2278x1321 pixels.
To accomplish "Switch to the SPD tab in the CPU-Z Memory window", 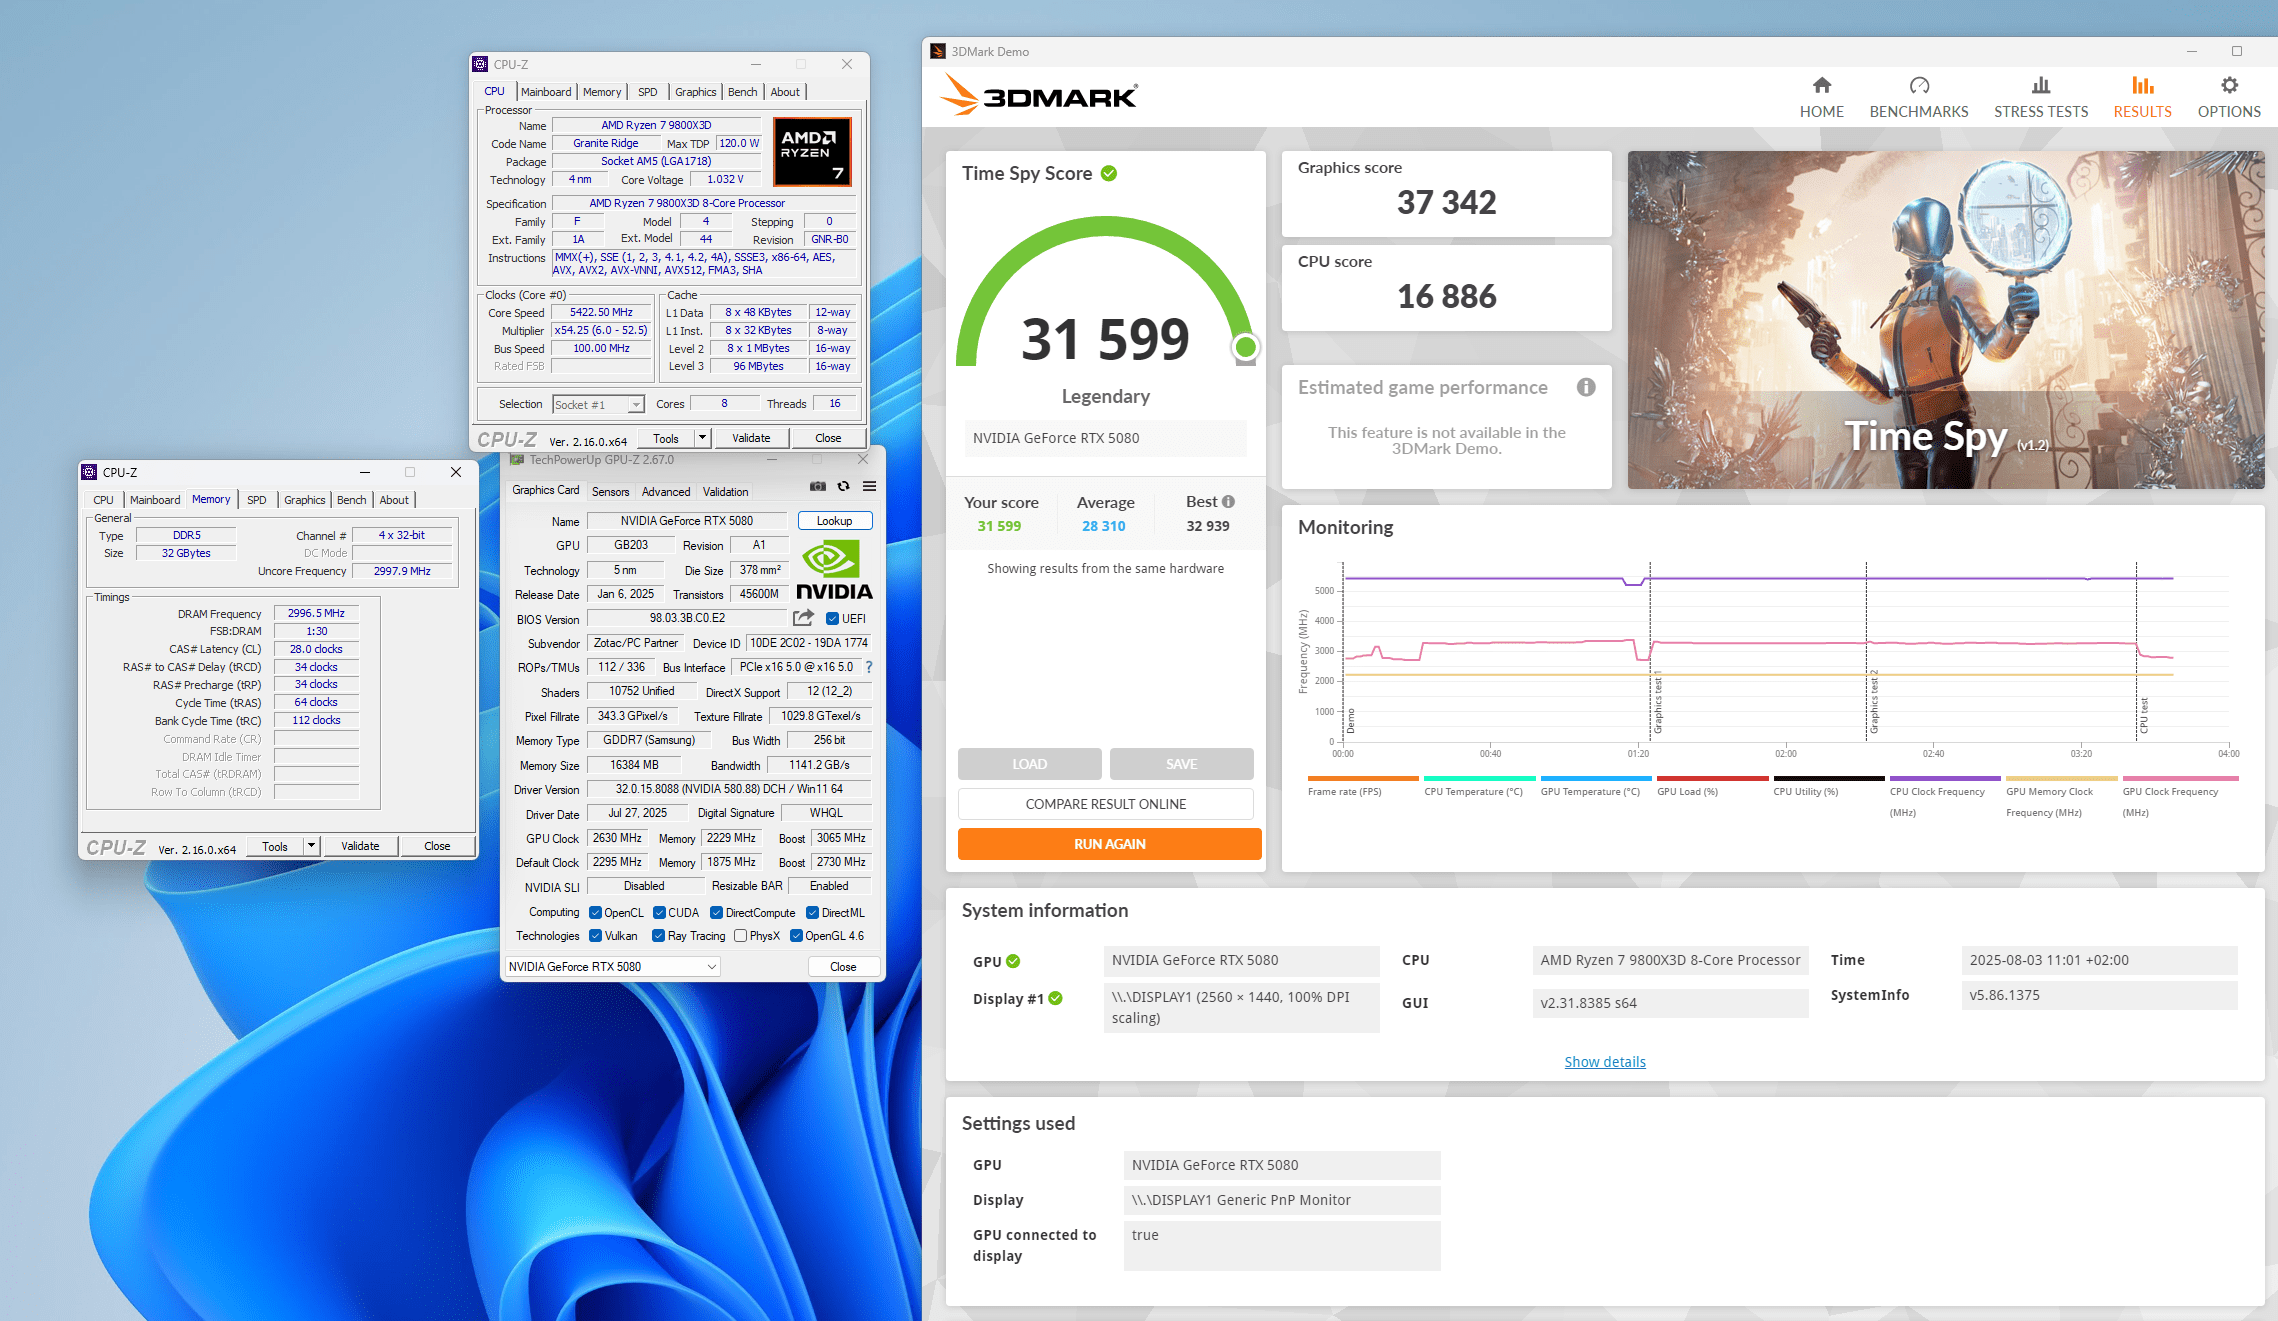I will tap(257, 500).
